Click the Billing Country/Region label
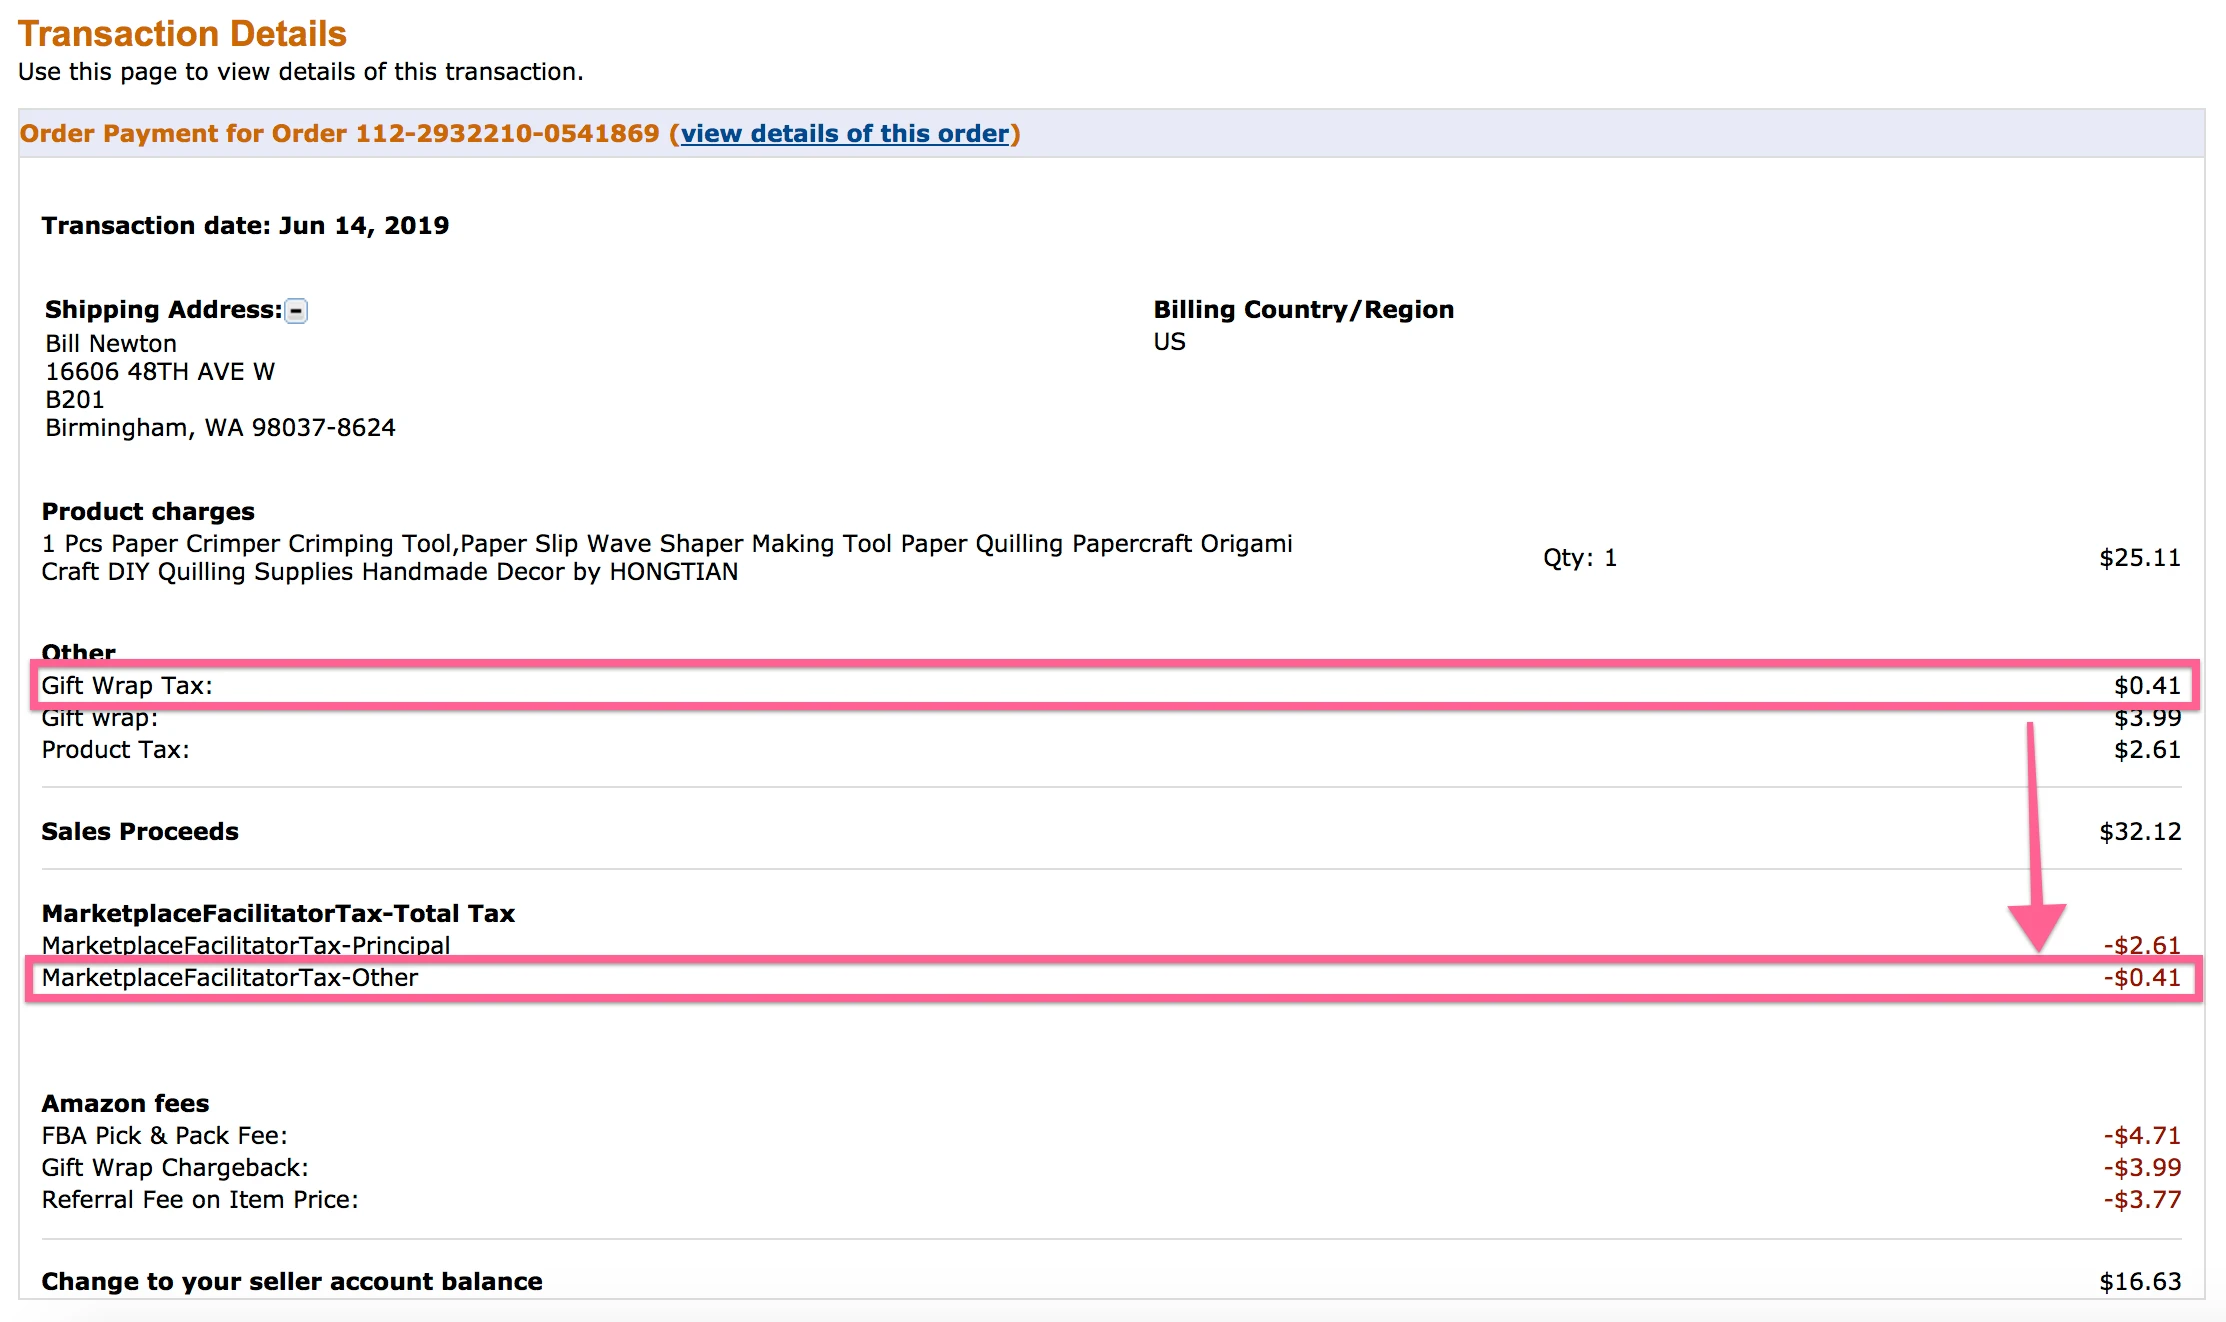 tap(1303, 310)
